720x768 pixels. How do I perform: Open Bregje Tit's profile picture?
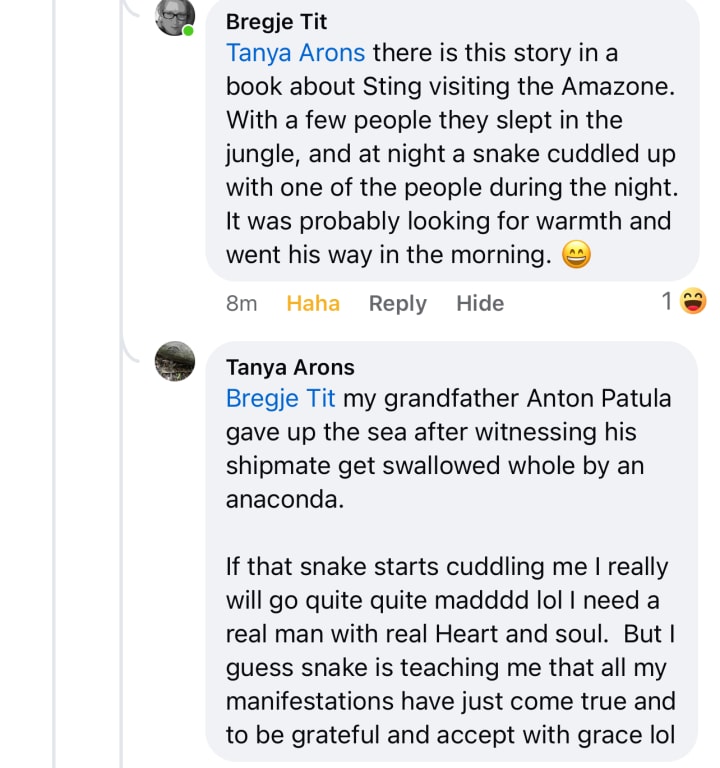[x=175, y=16]
